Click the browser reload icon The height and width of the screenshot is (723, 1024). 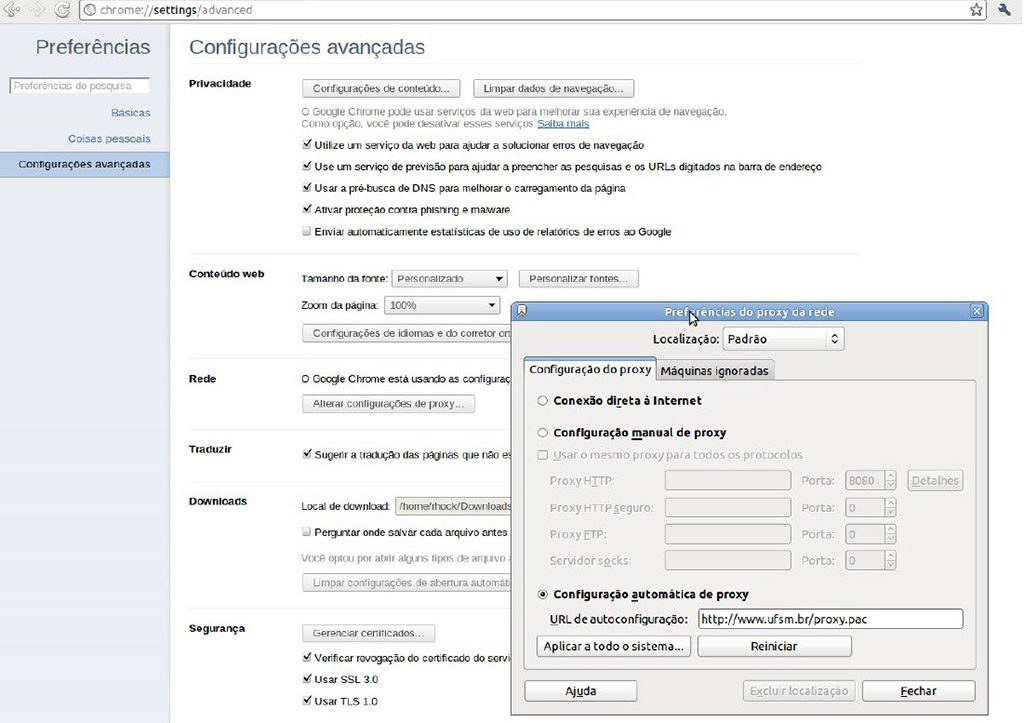pos(62,10)
